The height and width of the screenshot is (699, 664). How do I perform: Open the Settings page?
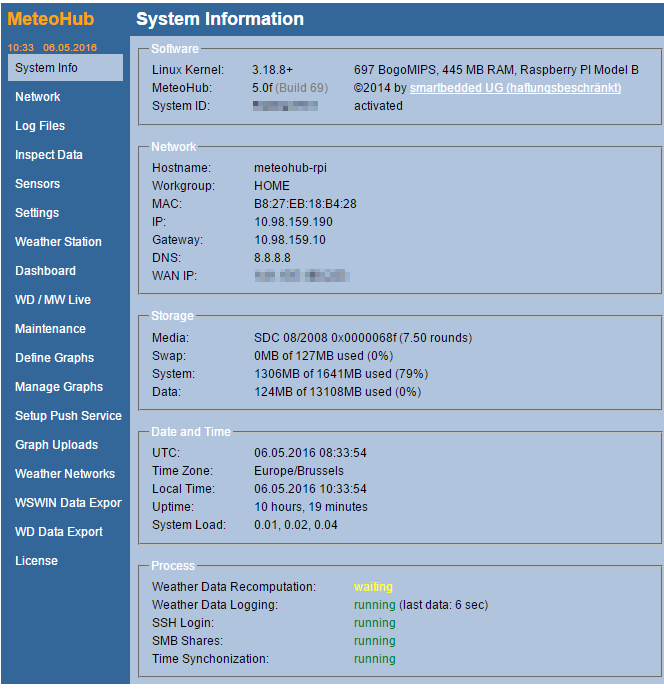pyautogui.click(x=37, y=213)
